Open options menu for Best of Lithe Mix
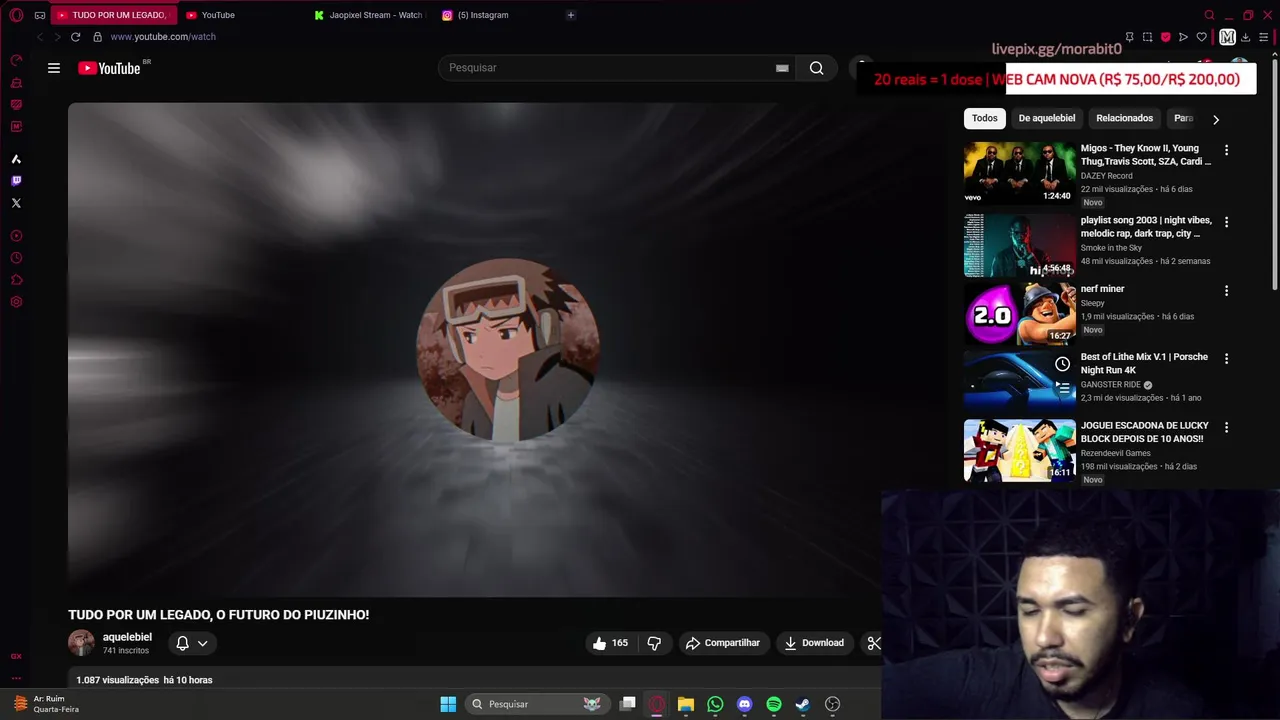 point(1226,358)
